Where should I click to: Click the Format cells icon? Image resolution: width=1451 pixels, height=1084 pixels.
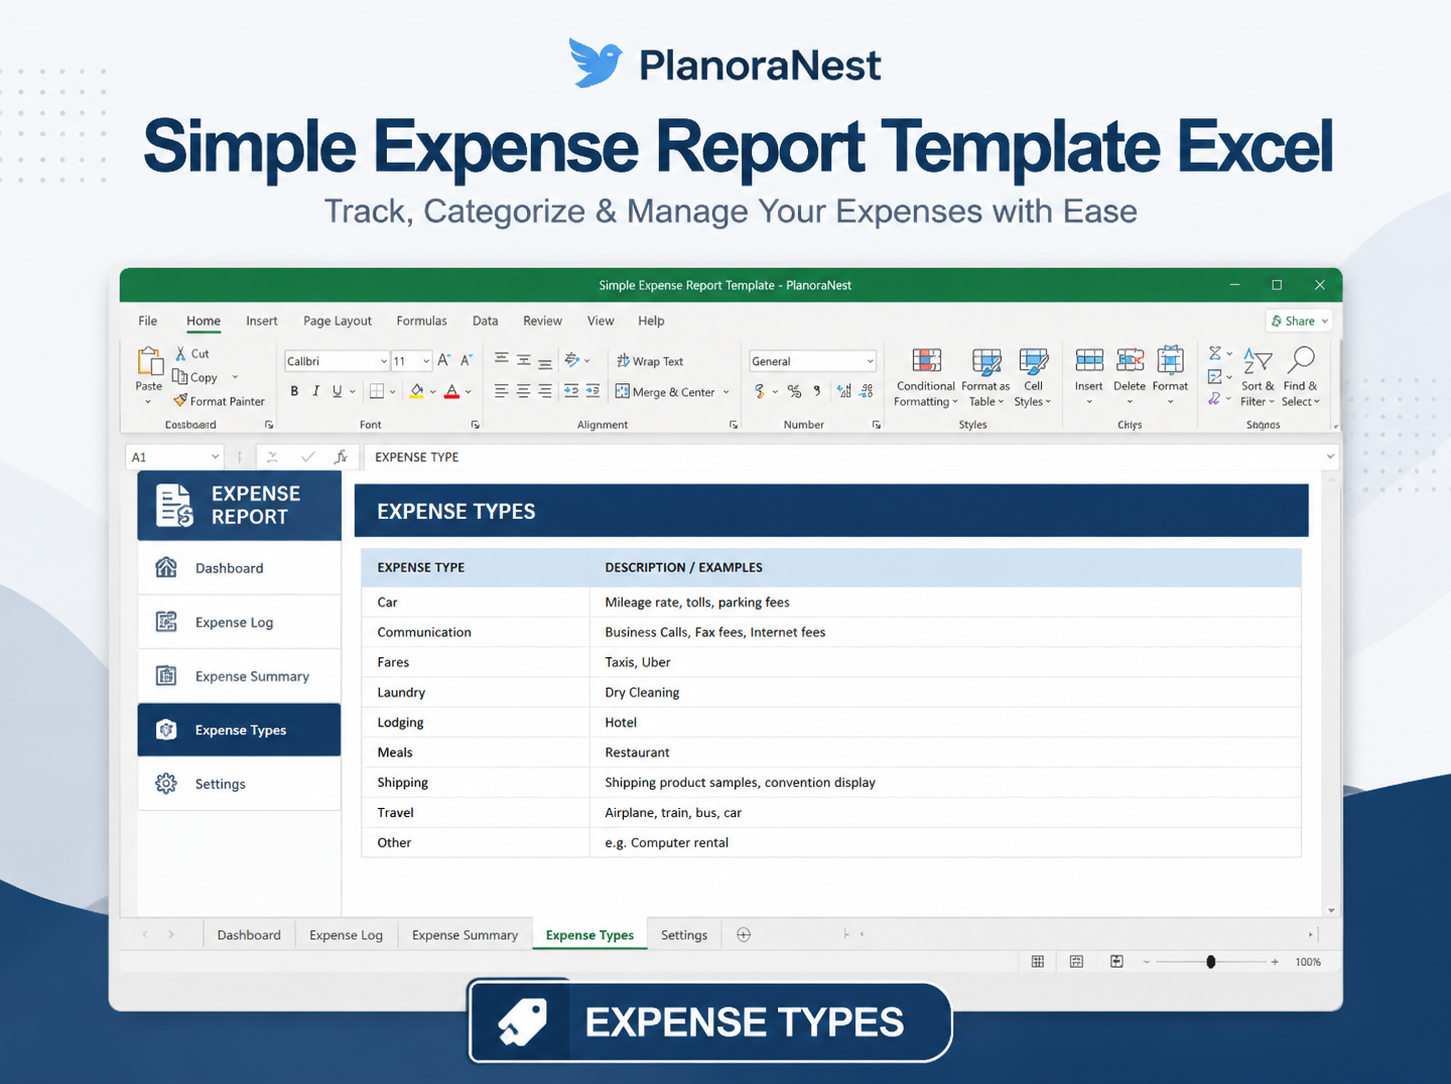[x=1170, y=360]
